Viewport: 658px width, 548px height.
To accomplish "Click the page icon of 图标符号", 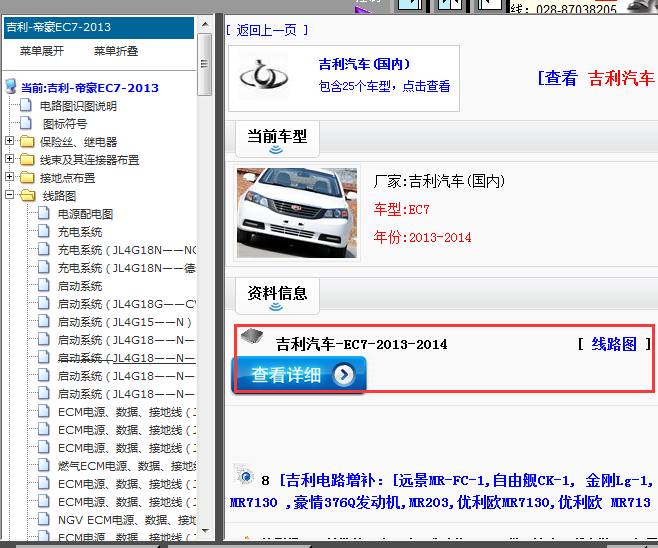I will coord(26,123).
